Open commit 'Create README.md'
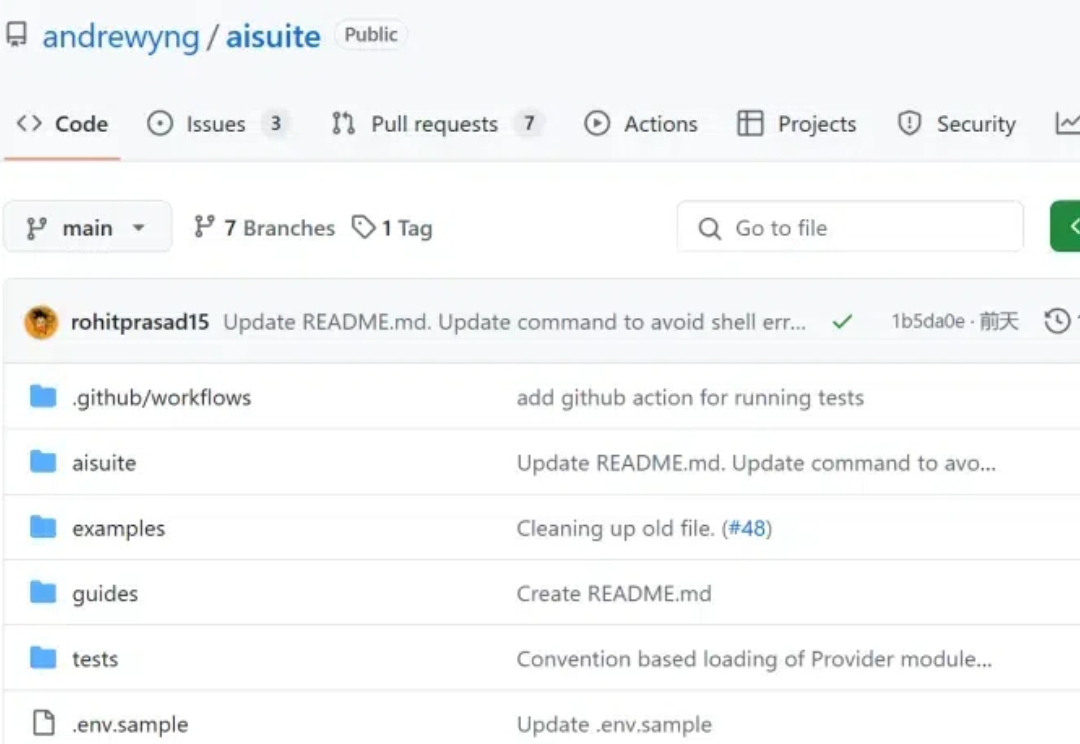1080x744 pixels. click(x=614, y=594)
